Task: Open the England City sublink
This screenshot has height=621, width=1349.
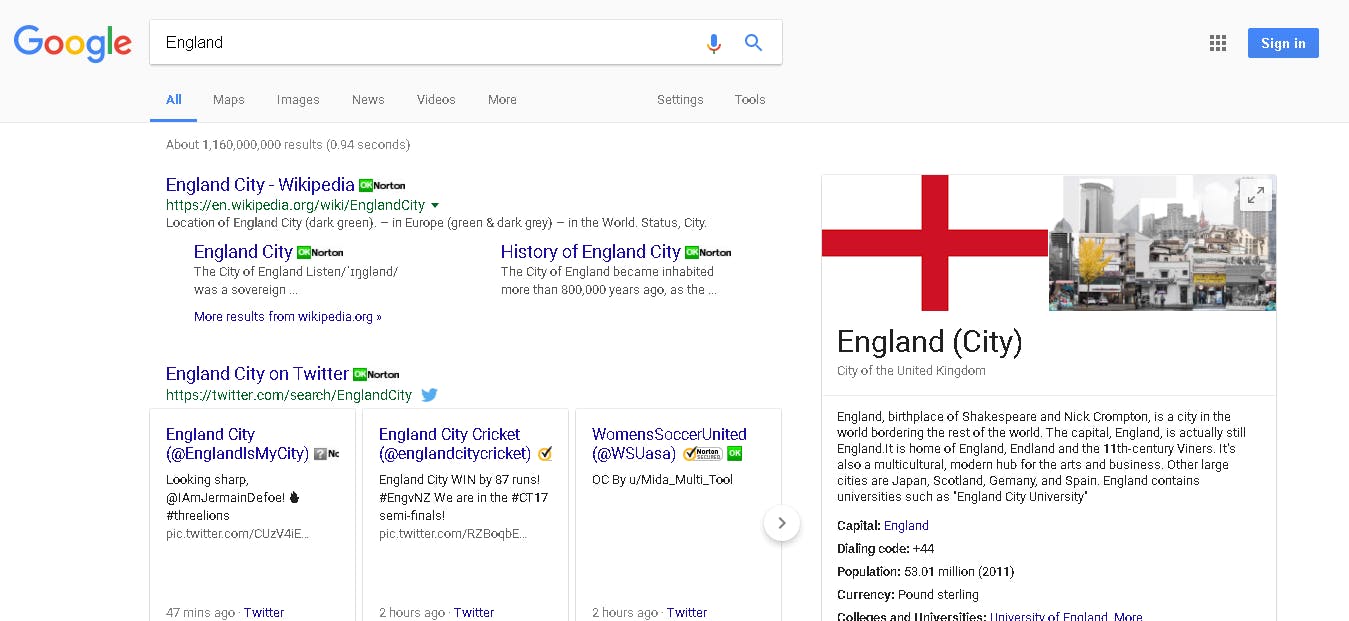Action: (243, 251)
